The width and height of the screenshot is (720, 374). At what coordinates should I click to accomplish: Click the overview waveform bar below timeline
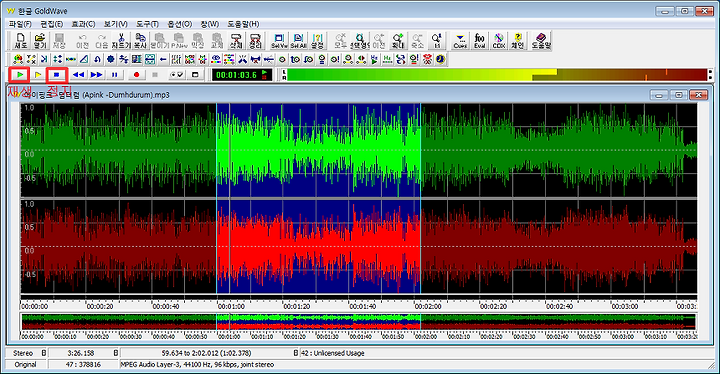[x=358, y=321]
